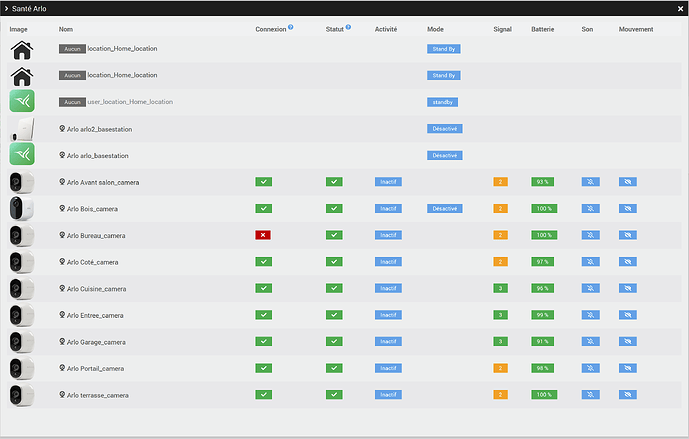The height and width of the screenshot is (439, 689).
Task: Click the motion hidden icon for Arlo terrasse_camera
Action: 628,395
